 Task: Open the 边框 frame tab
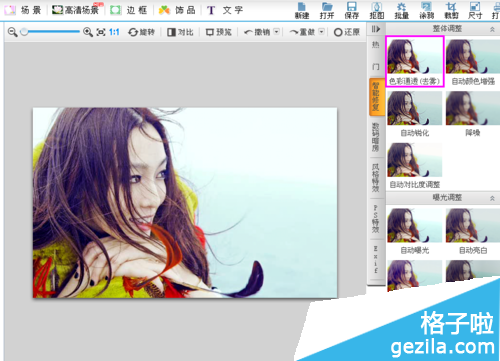129,10
